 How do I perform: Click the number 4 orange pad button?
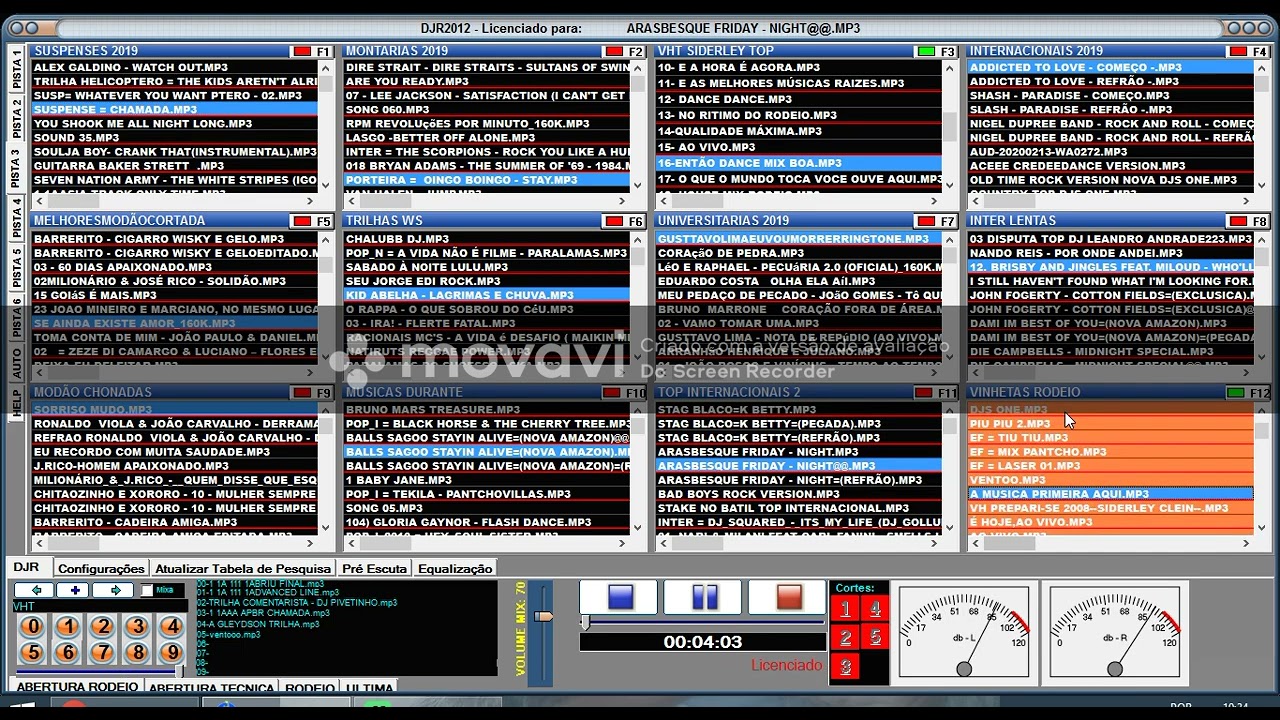pos(172,627)
